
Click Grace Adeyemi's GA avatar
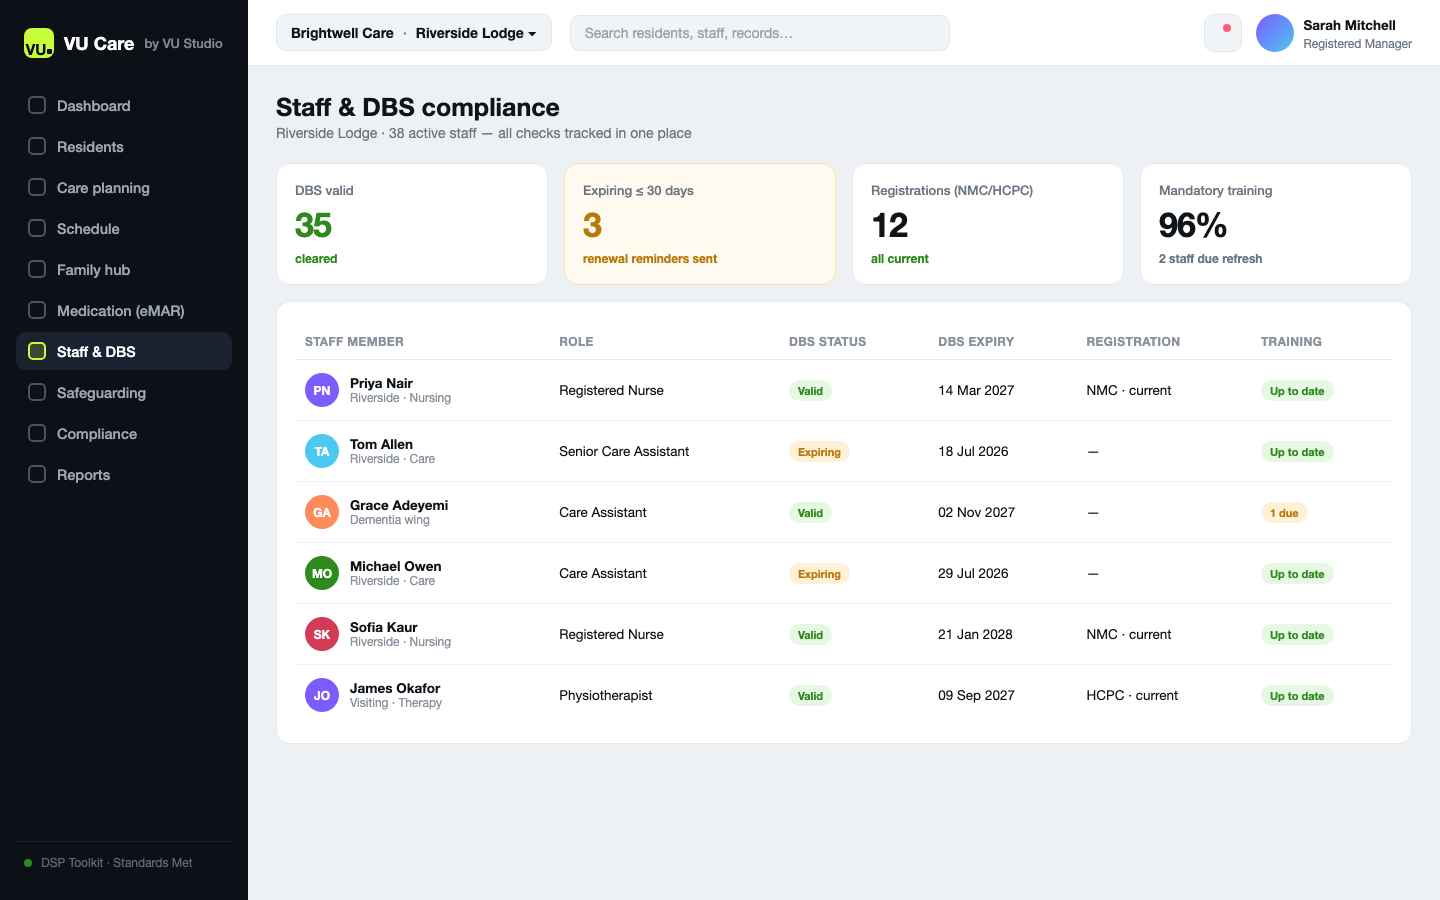click(322, 512)
